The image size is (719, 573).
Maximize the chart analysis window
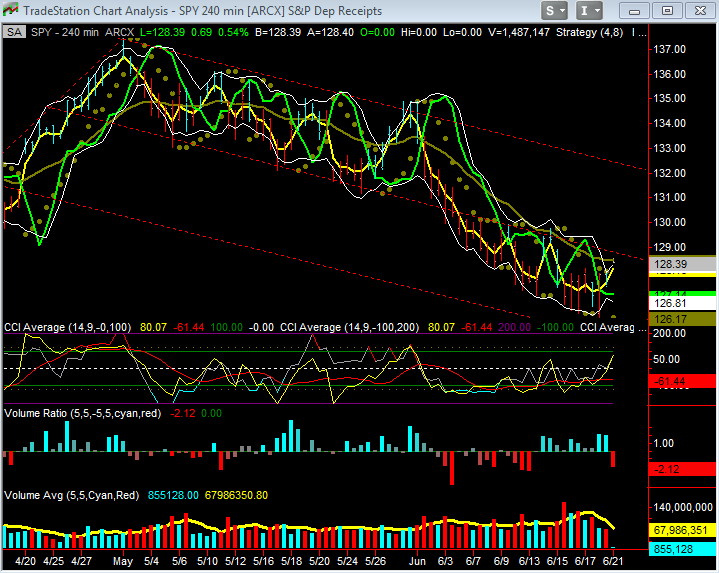[x=667, y=11]
